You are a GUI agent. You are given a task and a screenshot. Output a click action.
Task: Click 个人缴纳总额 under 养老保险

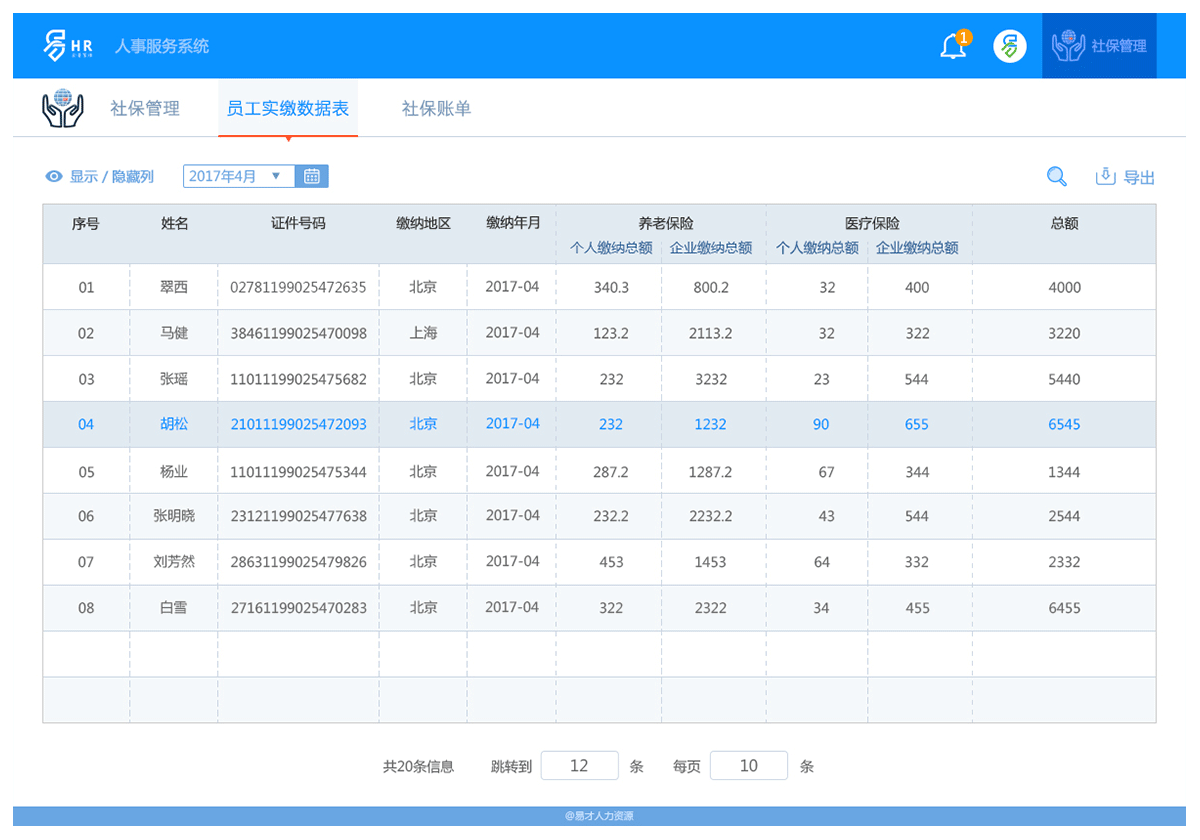tap(612, 248)
